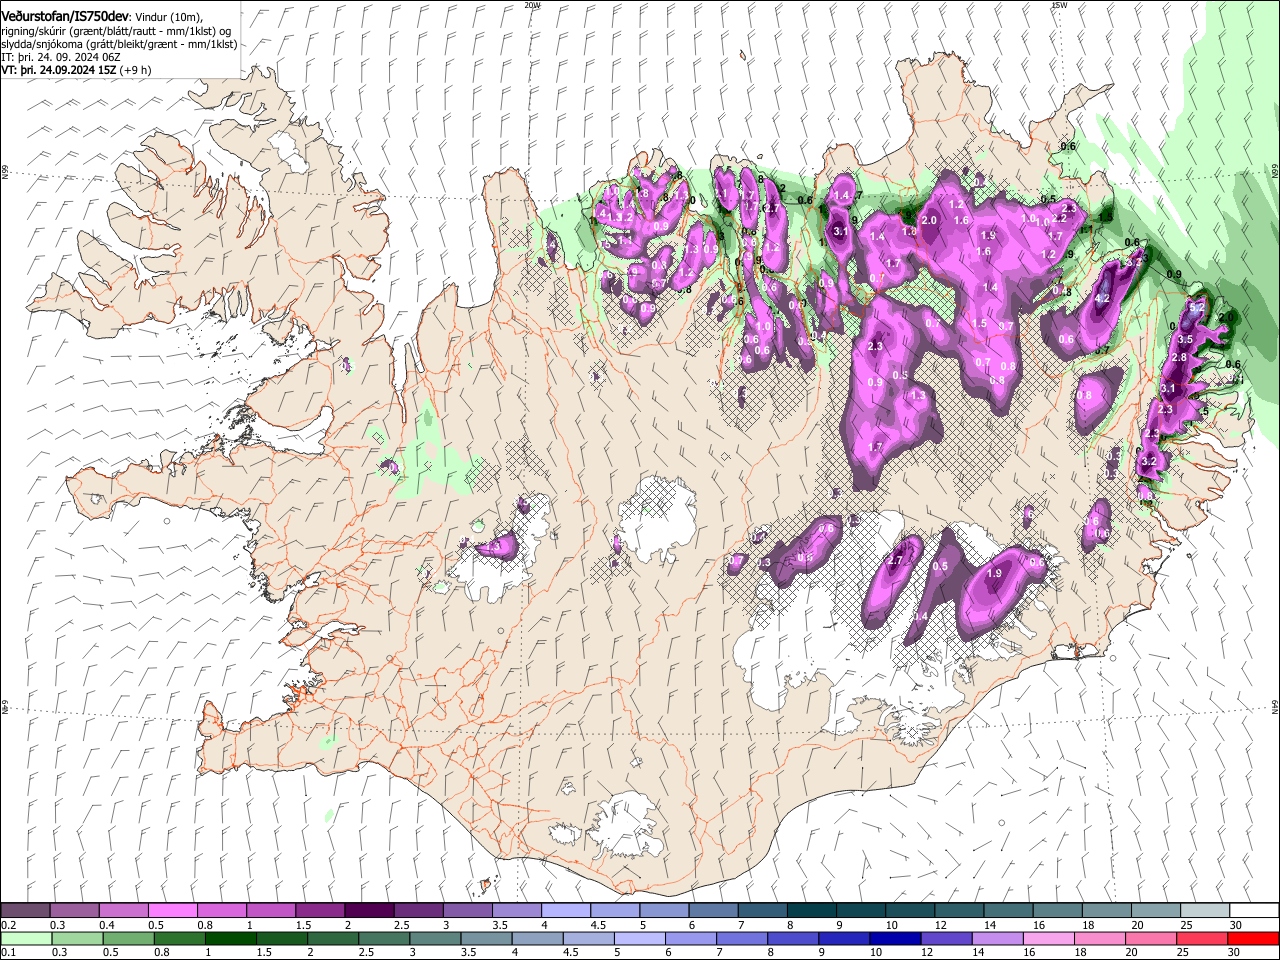This screenshot has width=1280, height=960.
Task: Click bottom-row legend swatch between 0.1 and 0.3
Action: click(26, 938)
